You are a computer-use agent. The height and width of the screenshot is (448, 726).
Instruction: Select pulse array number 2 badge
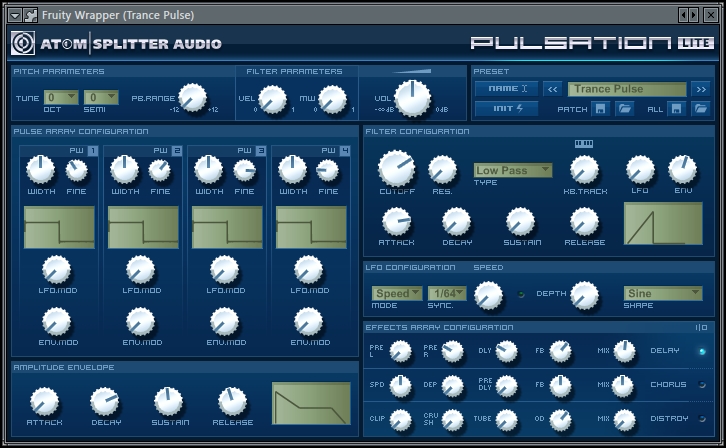click(x=177, y=150)
